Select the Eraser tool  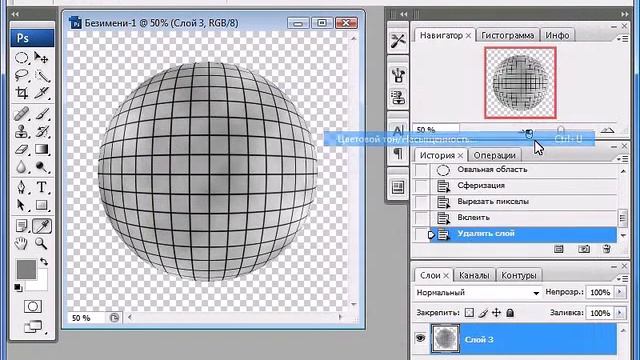[22, 149]
